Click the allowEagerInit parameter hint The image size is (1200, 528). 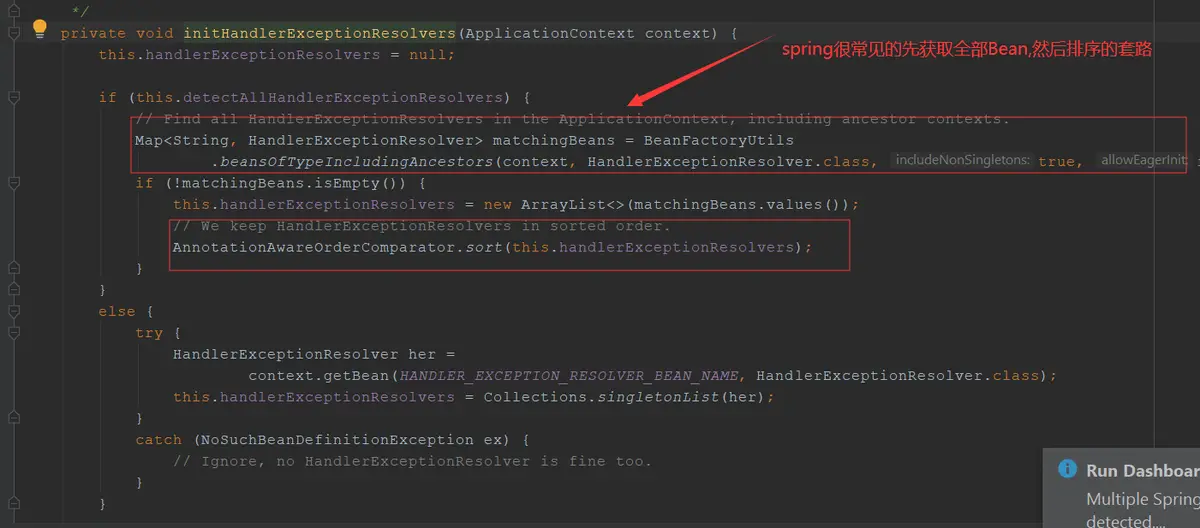1143,160
